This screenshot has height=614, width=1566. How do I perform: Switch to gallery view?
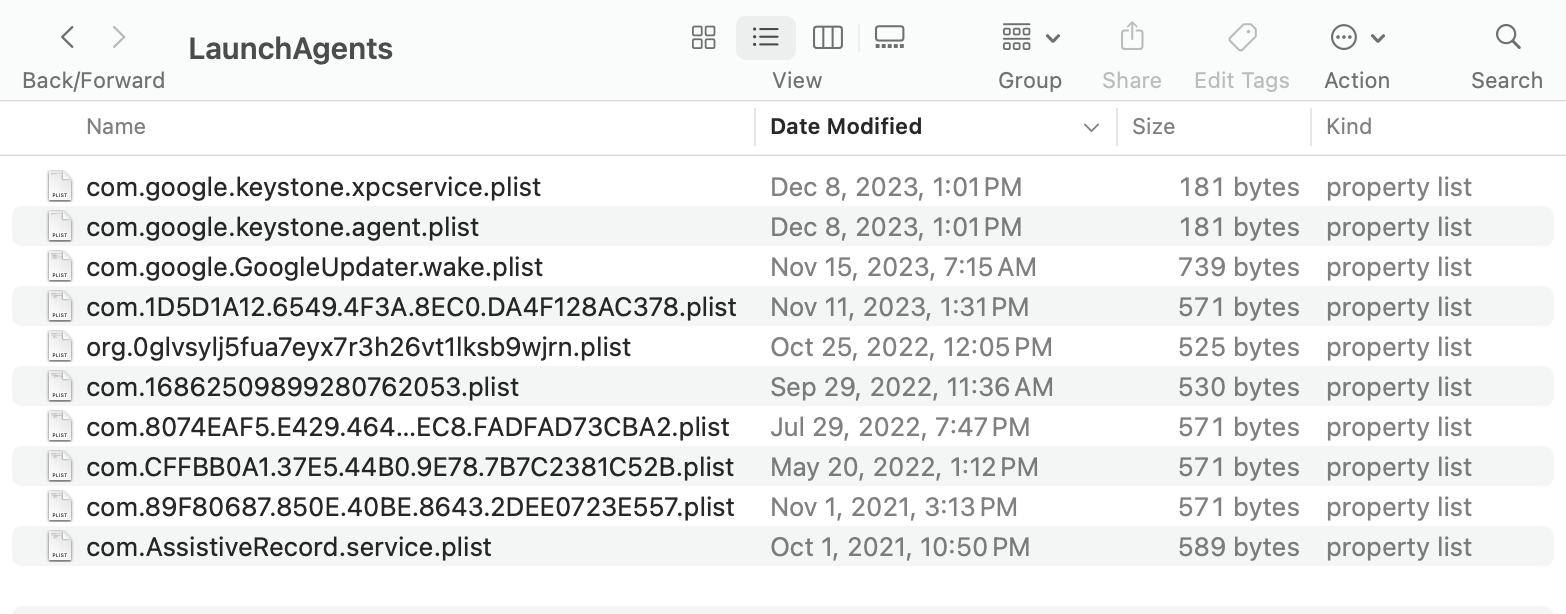889,38
